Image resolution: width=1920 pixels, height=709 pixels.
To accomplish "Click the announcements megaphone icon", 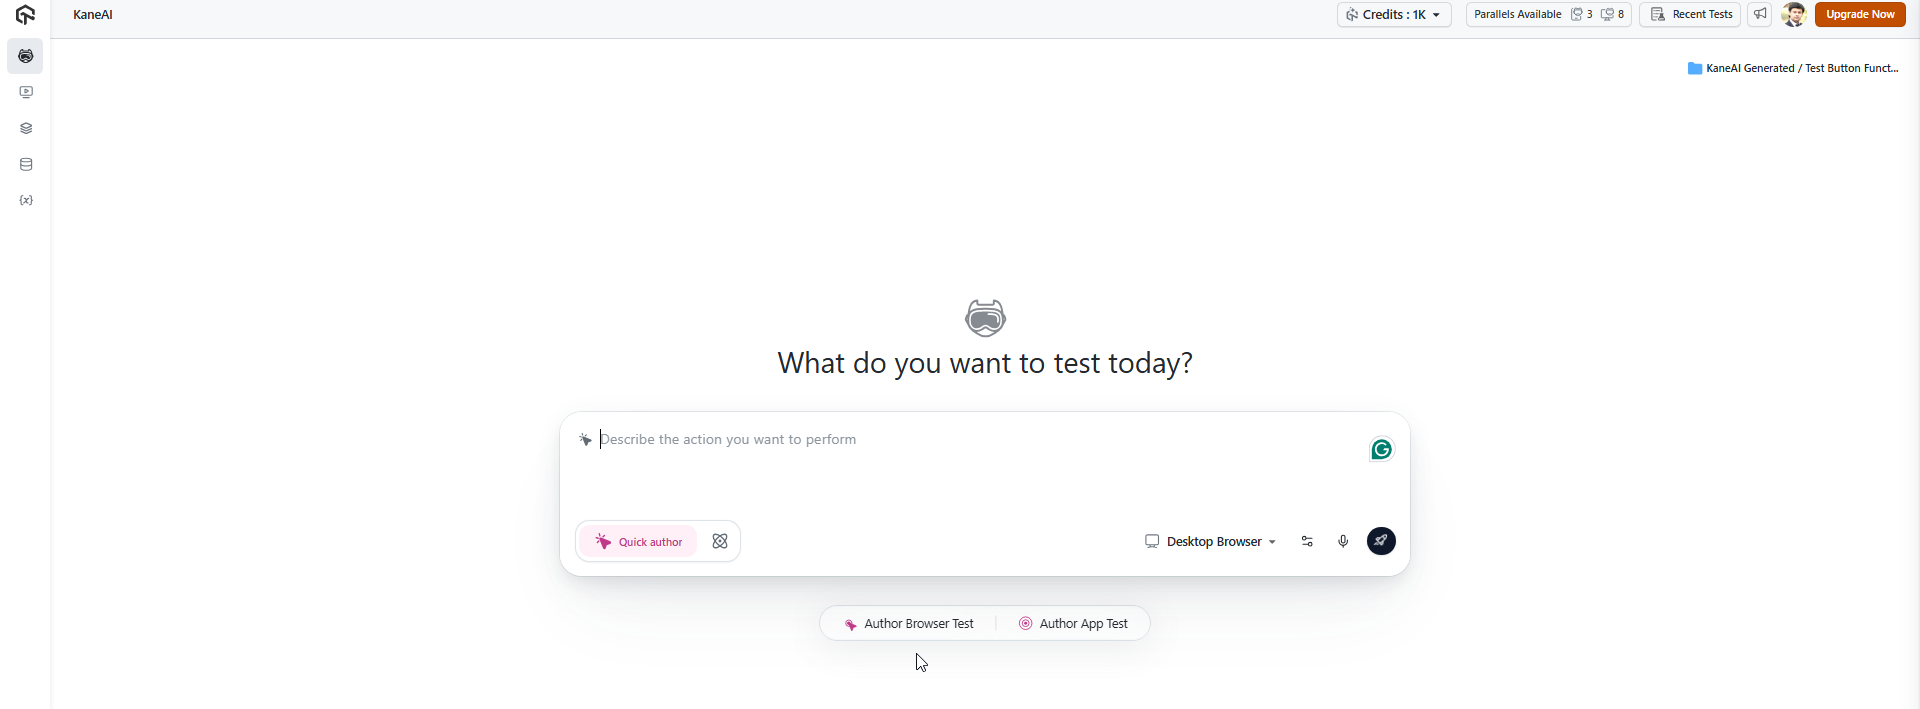I will point(1760,14).
